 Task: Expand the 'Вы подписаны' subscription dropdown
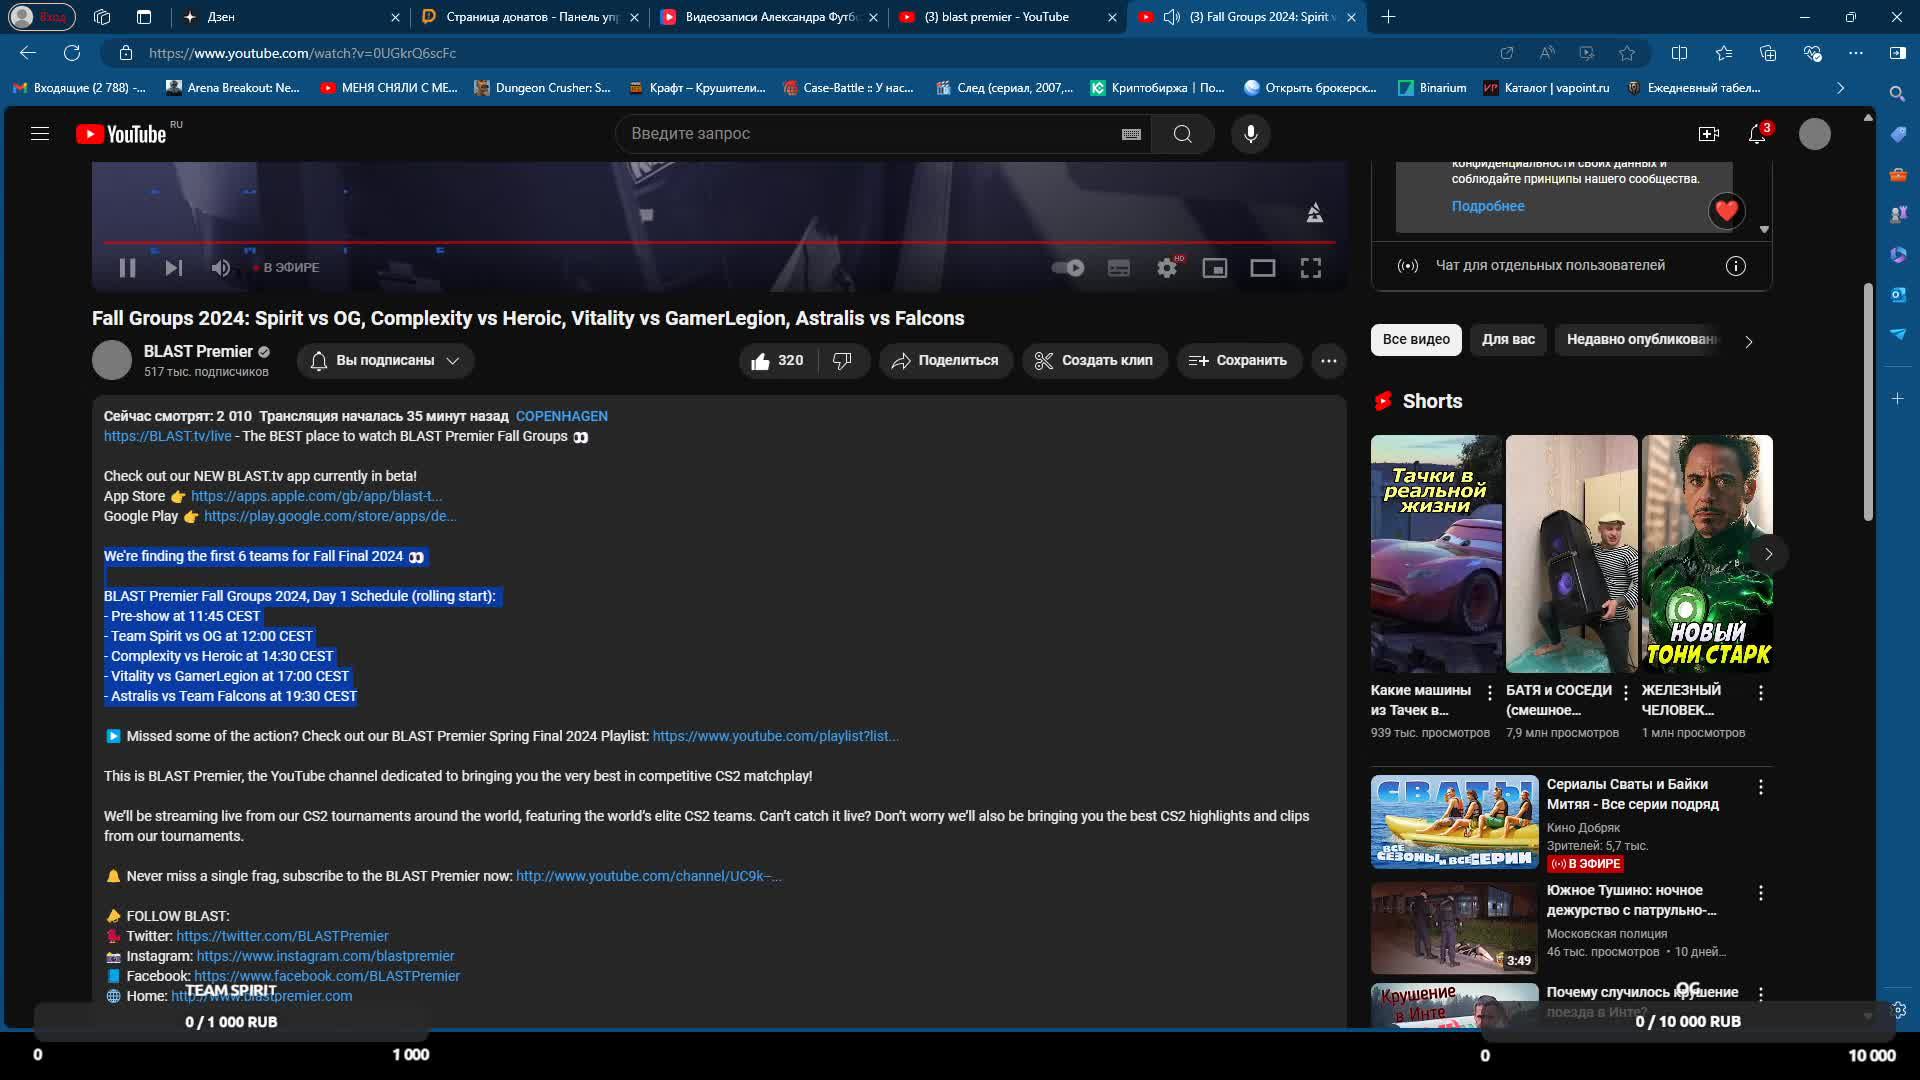[x=385, y=361]
